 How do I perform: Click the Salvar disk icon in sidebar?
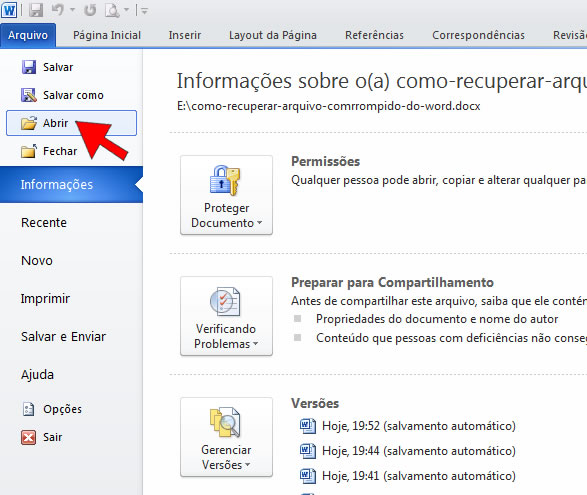point(29,67)
